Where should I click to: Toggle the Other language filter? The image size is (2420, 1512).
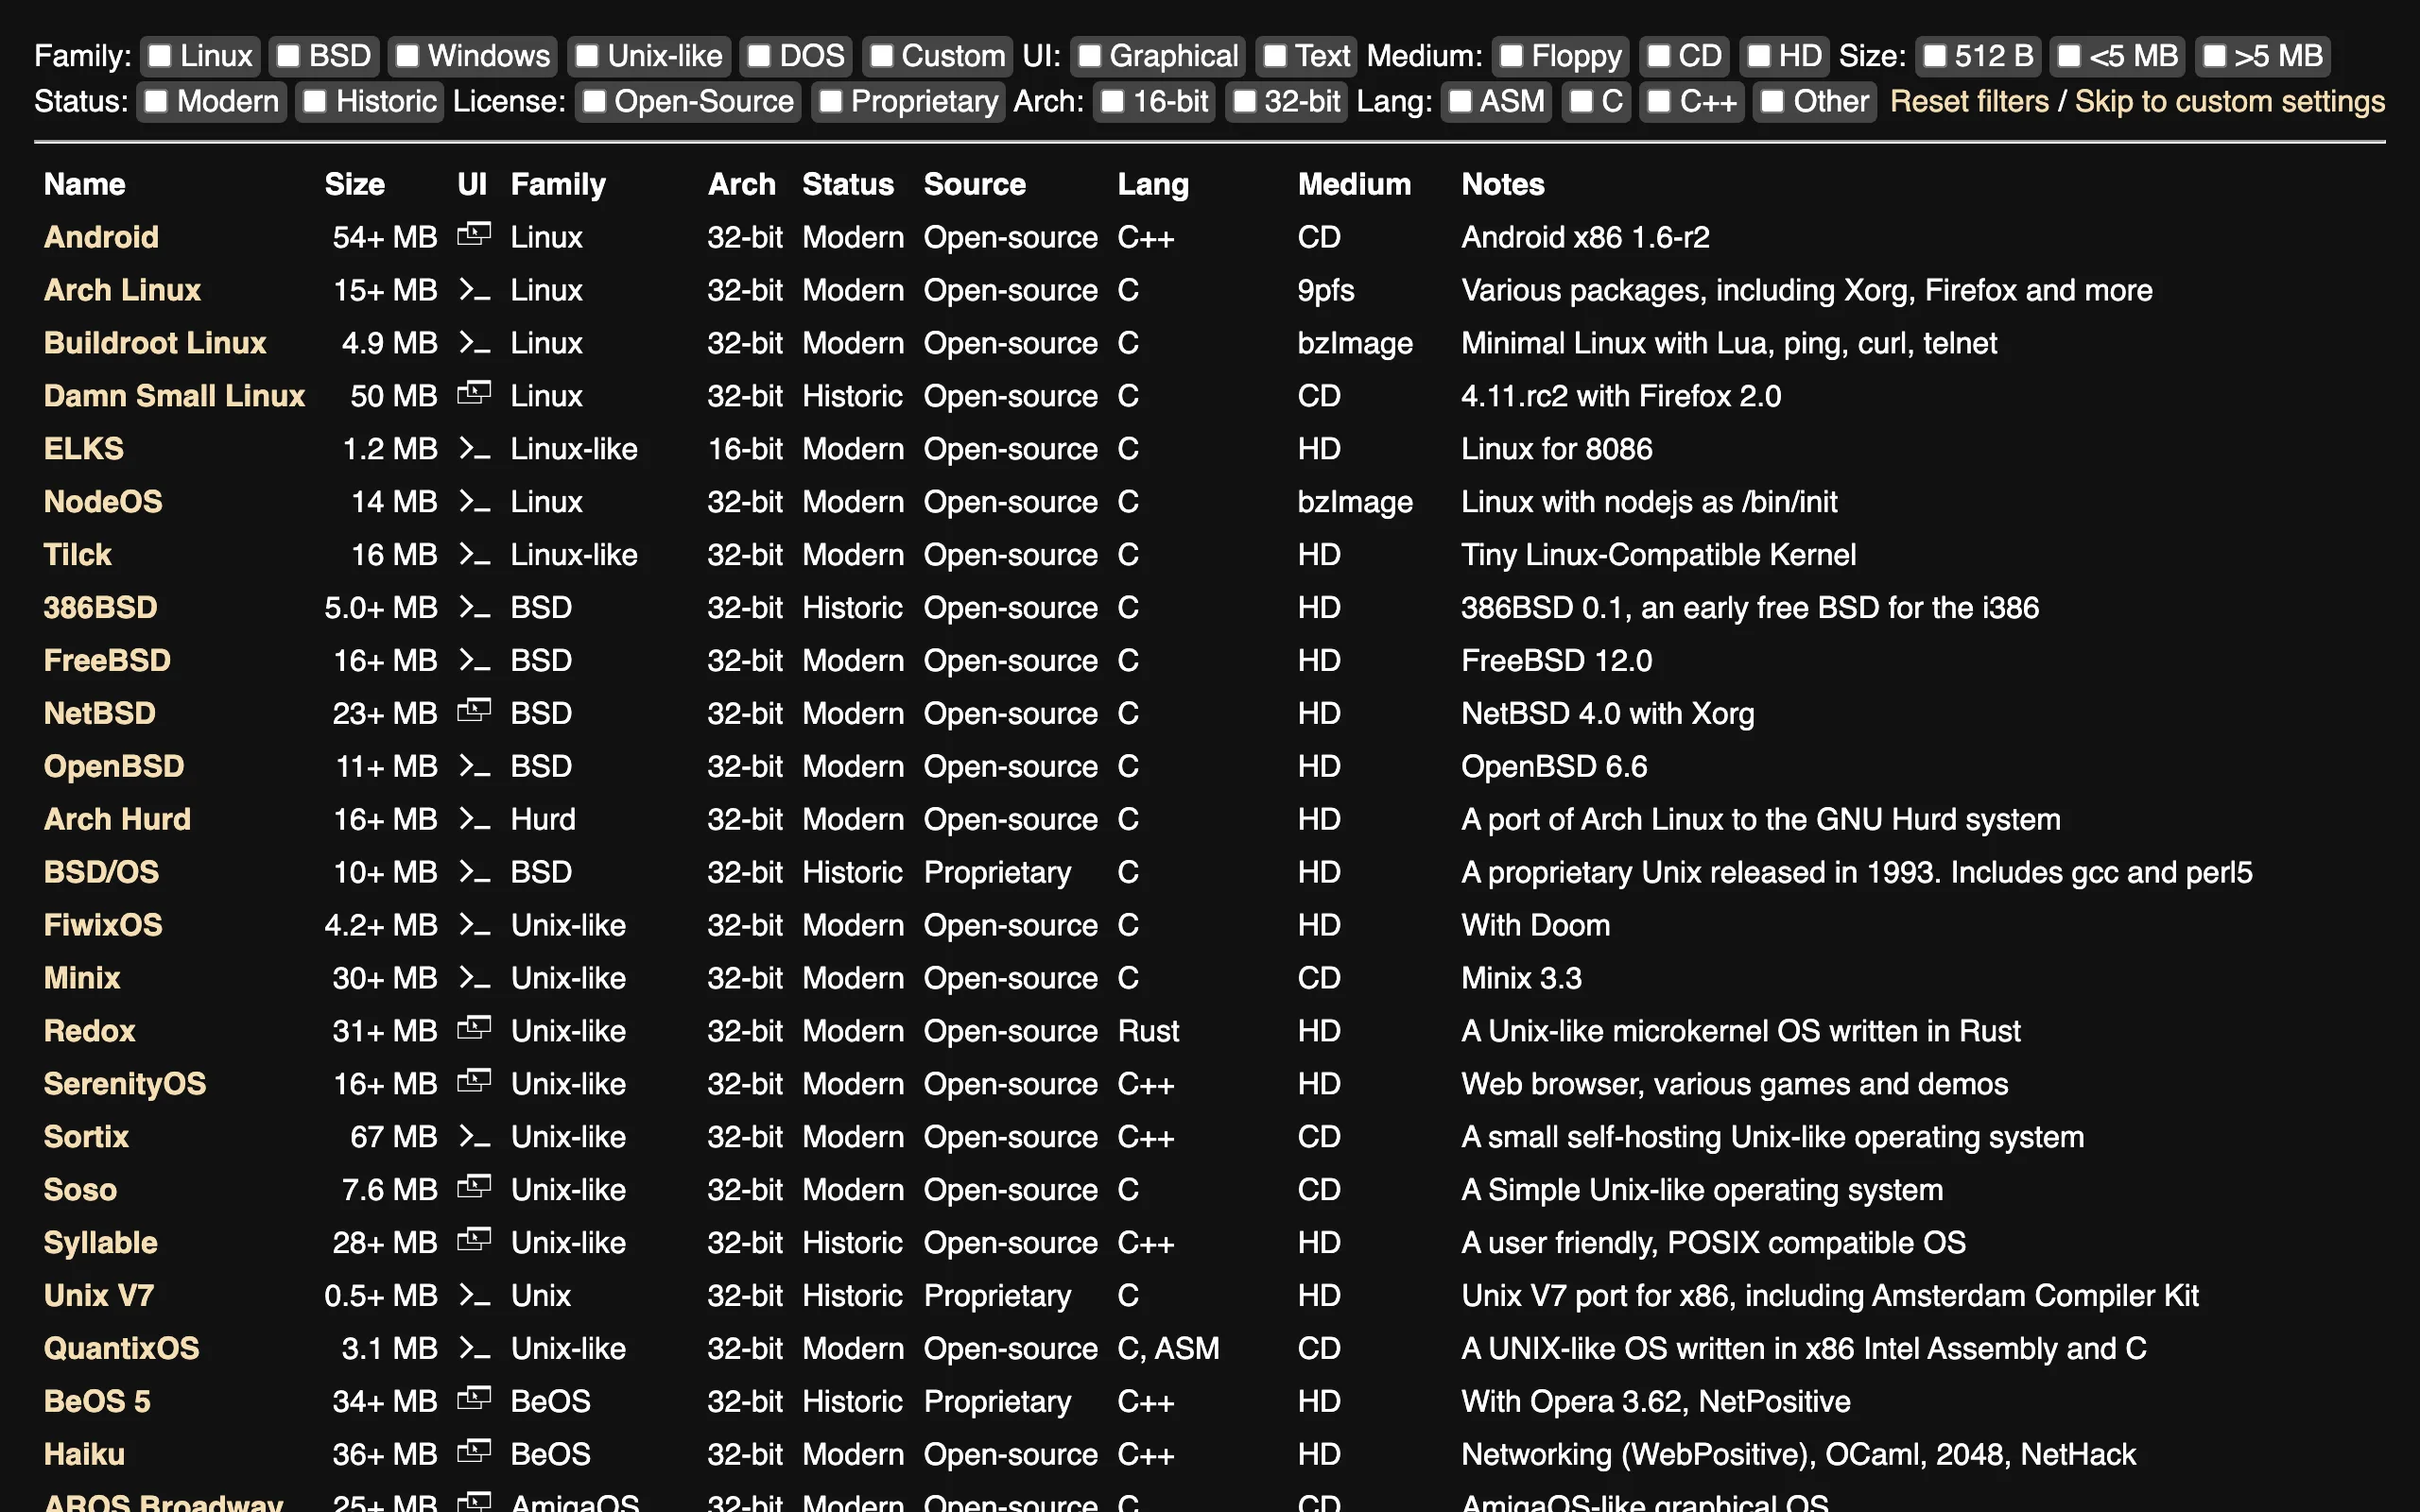tap(1773, 101)
